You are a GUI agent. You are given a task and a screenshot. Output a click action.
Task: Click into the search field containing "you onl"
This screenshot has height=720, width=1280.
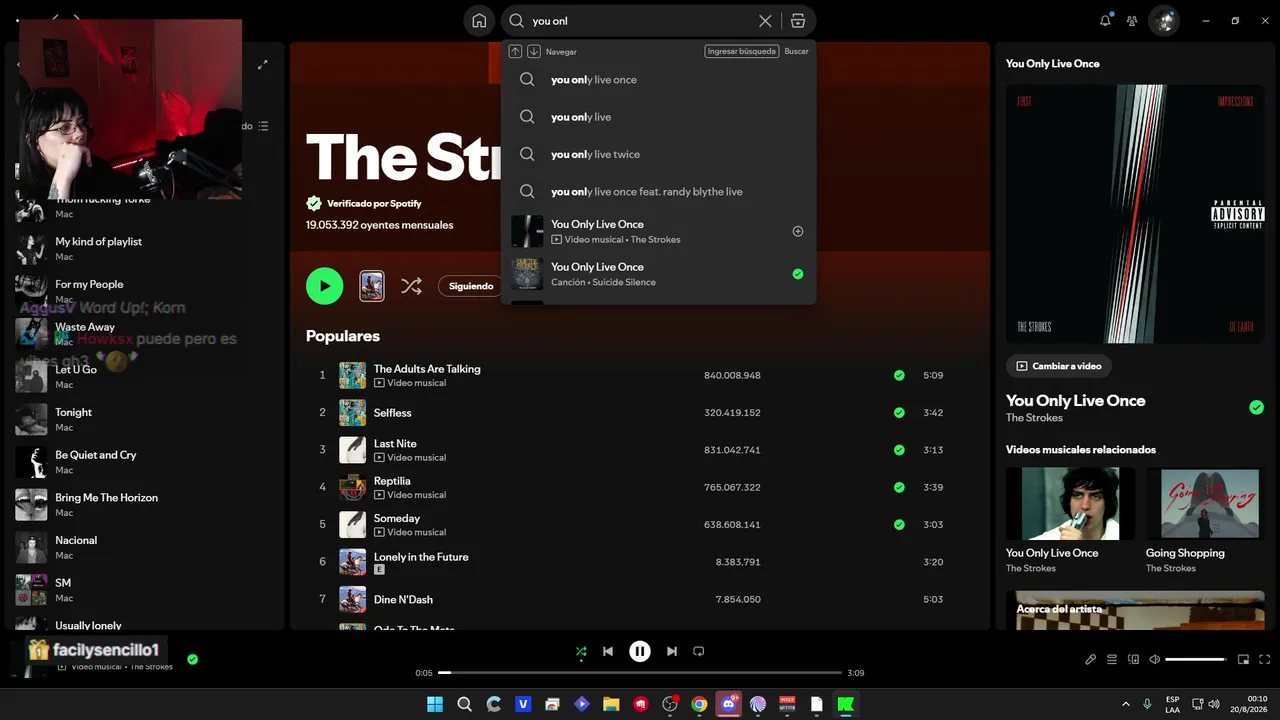click(x=642, y=21)
